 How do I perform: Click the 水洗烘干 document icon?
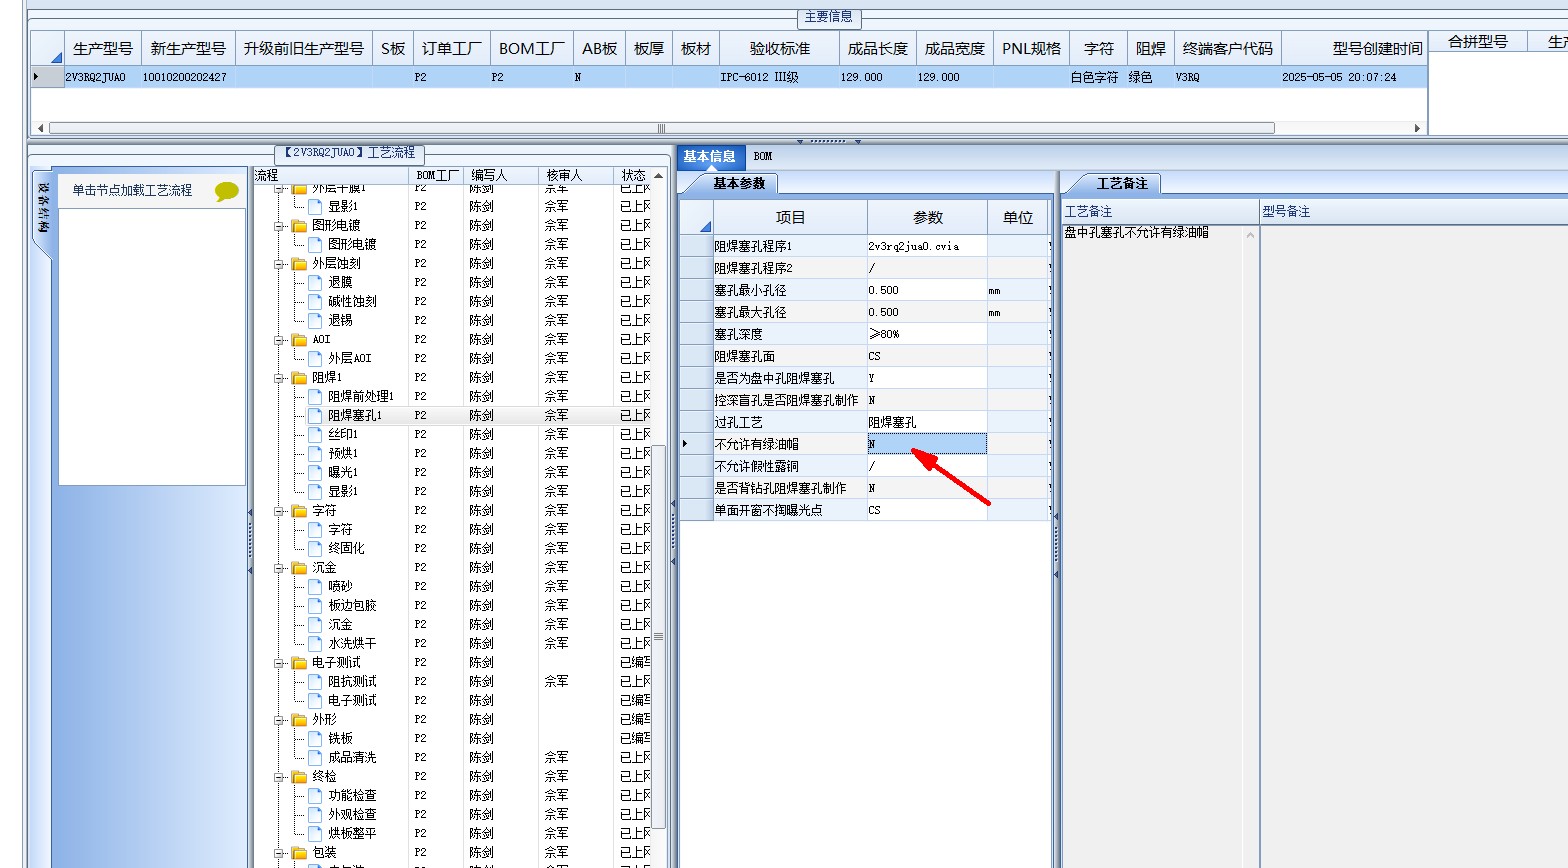[315, 644]
